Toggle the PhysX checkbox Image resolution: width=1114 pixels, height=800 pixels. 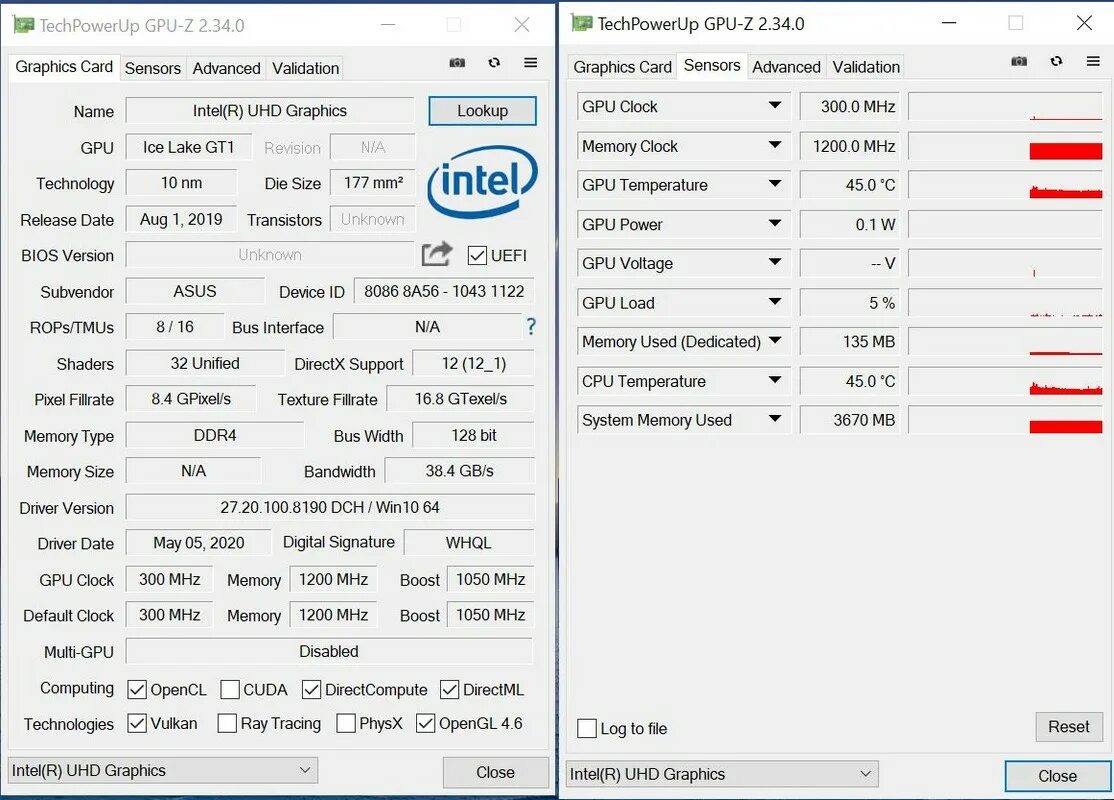tap(346, 723)
